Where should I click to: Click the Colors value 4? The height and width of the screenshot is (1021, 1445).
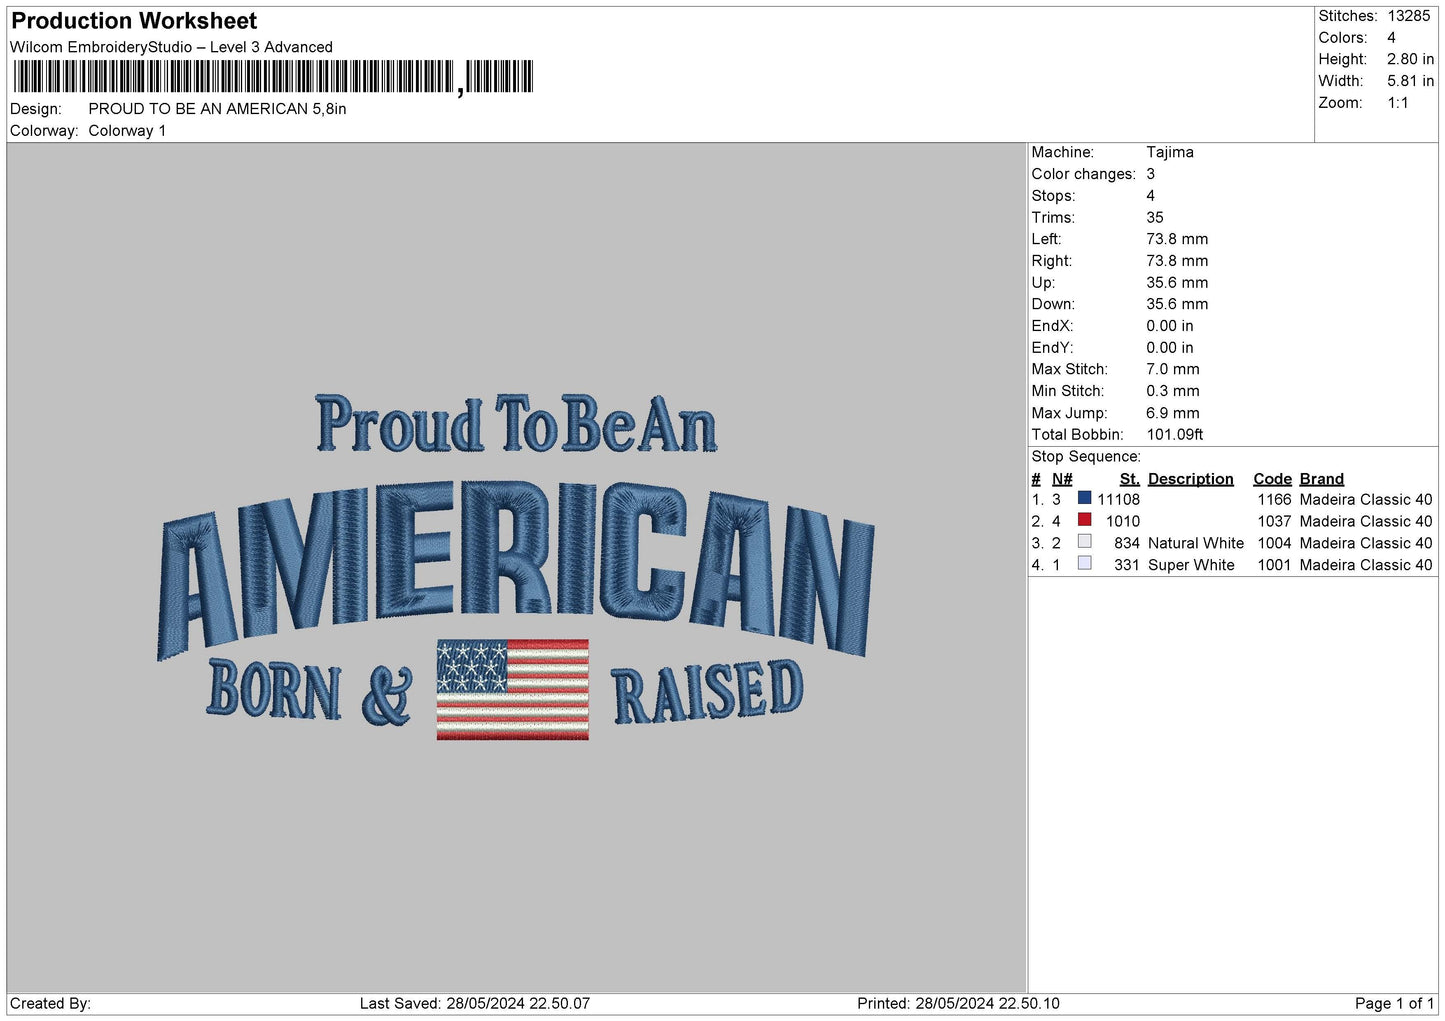[x=1391, y=38]
